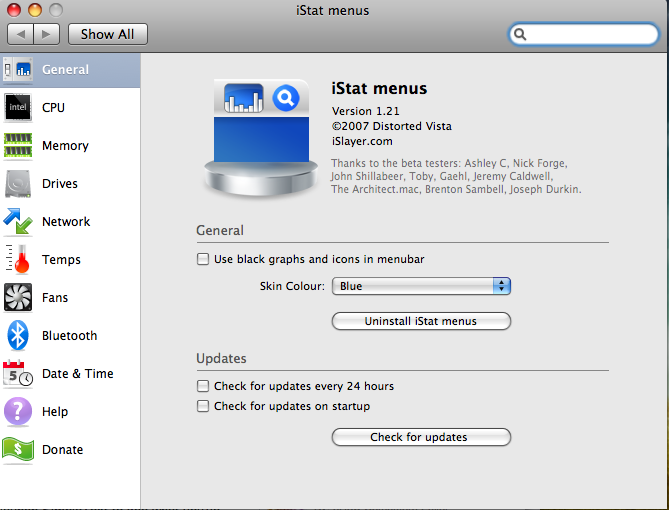Click the Network arrows icon
Screen dimensions: 669x510
(17, 221)
